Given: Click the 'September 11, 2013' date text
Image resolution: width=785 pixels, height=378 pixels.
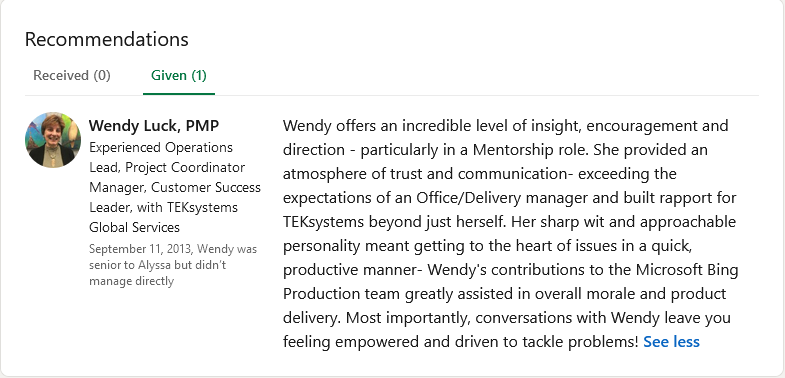Looking at the screenshot, I should tap(142, 249).
